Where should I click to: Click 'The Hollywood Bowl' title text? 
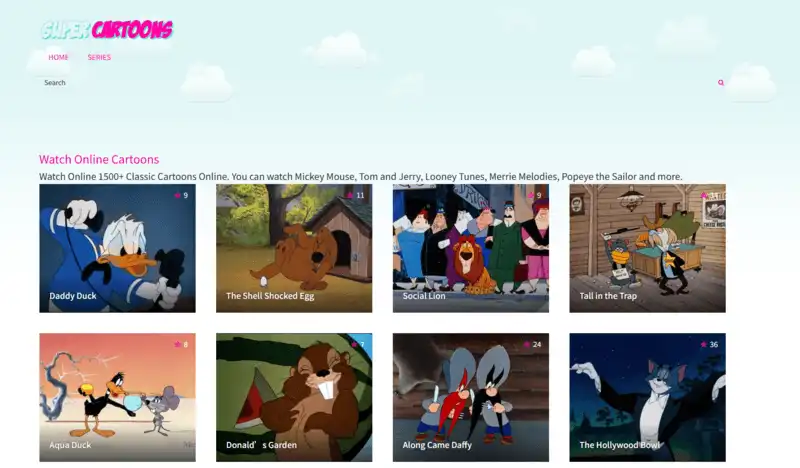(620, 445)
